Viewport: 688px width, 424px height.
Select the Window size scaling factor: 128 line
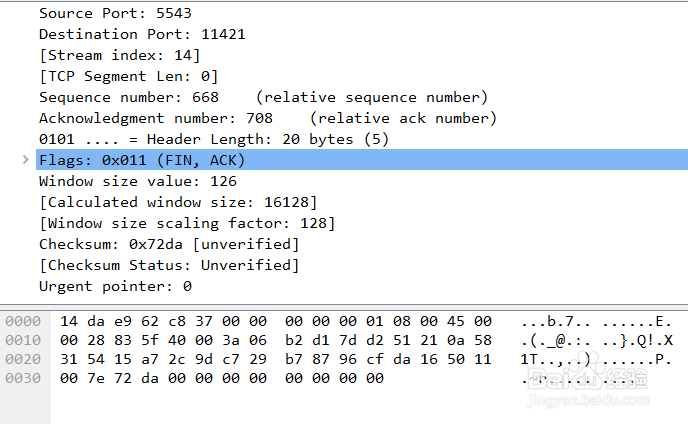point(187,223)
